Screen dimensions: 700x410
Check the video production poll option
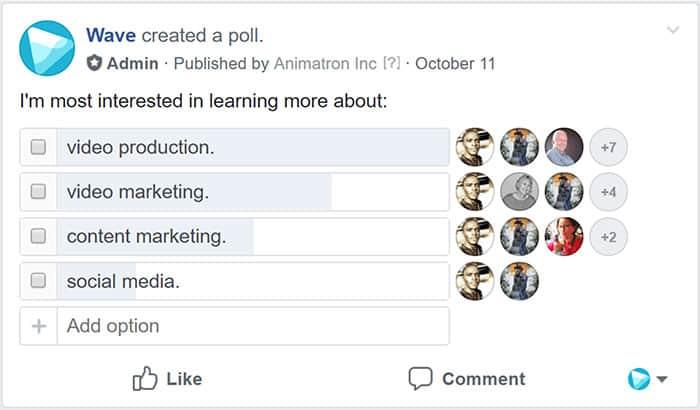[x=38, y=147]
